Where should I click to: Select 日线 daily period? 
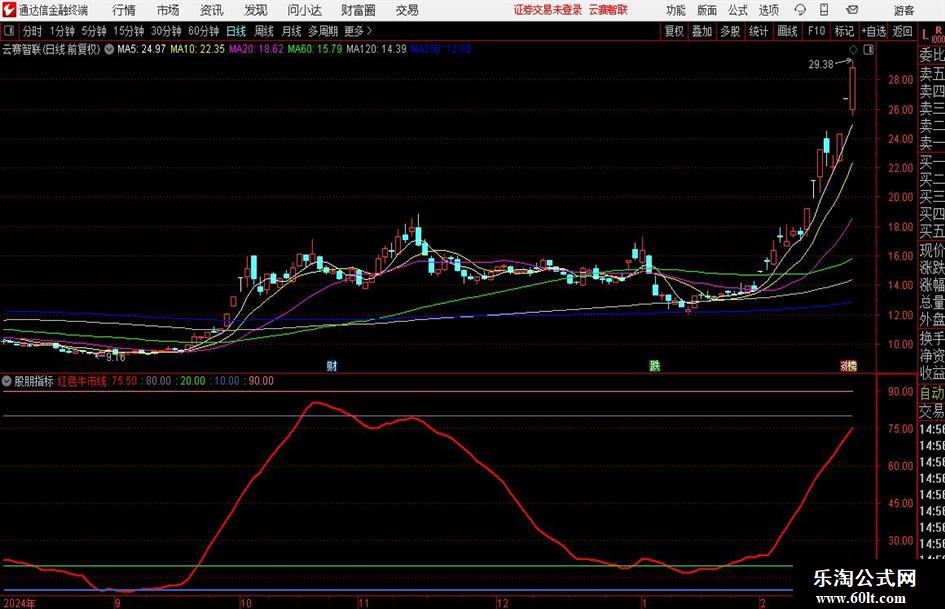coord(236,31)
